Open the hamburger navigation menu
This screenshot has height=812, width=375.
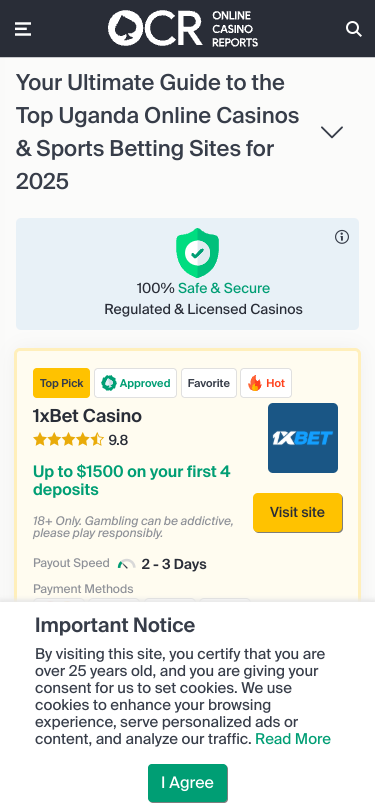[23, 29]
